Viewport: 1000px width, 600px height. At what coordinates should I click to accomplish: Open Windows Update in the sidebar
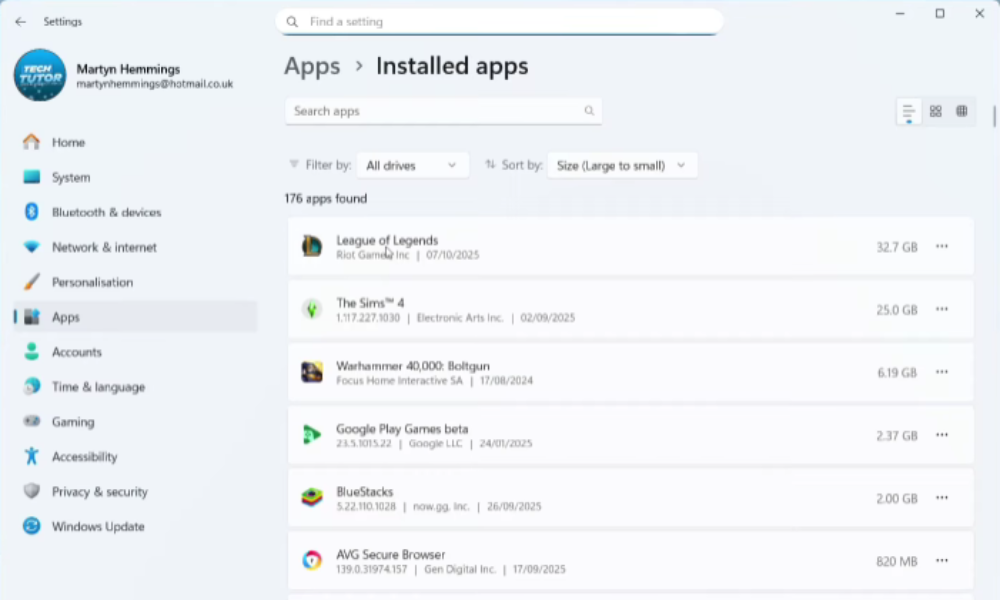(x=98, y=527)
